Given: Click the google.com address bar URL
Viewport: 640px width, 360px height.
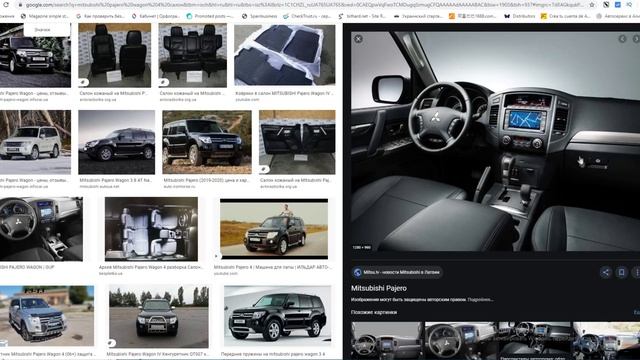Looking at the screenshot, I should click(304, 5).
